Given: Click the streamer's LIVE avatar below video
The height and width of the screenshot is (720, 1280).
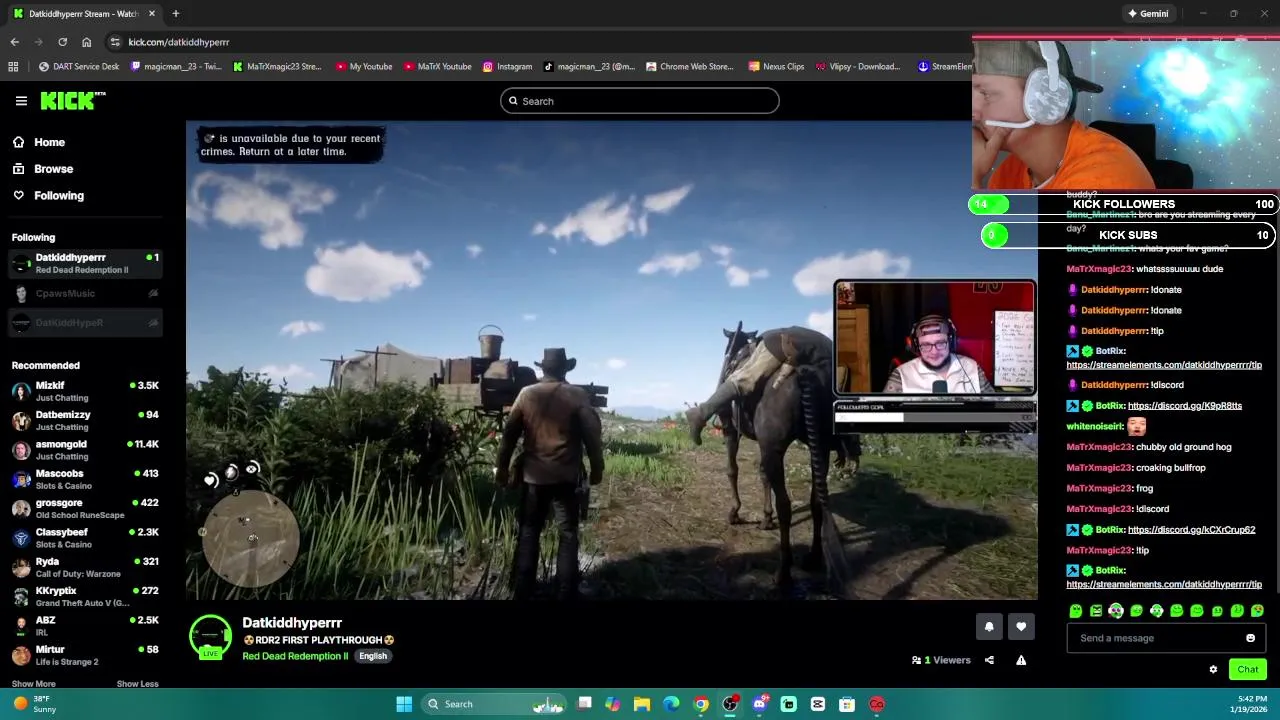Looking at the screenshot, I should click(x=210, y=637).
